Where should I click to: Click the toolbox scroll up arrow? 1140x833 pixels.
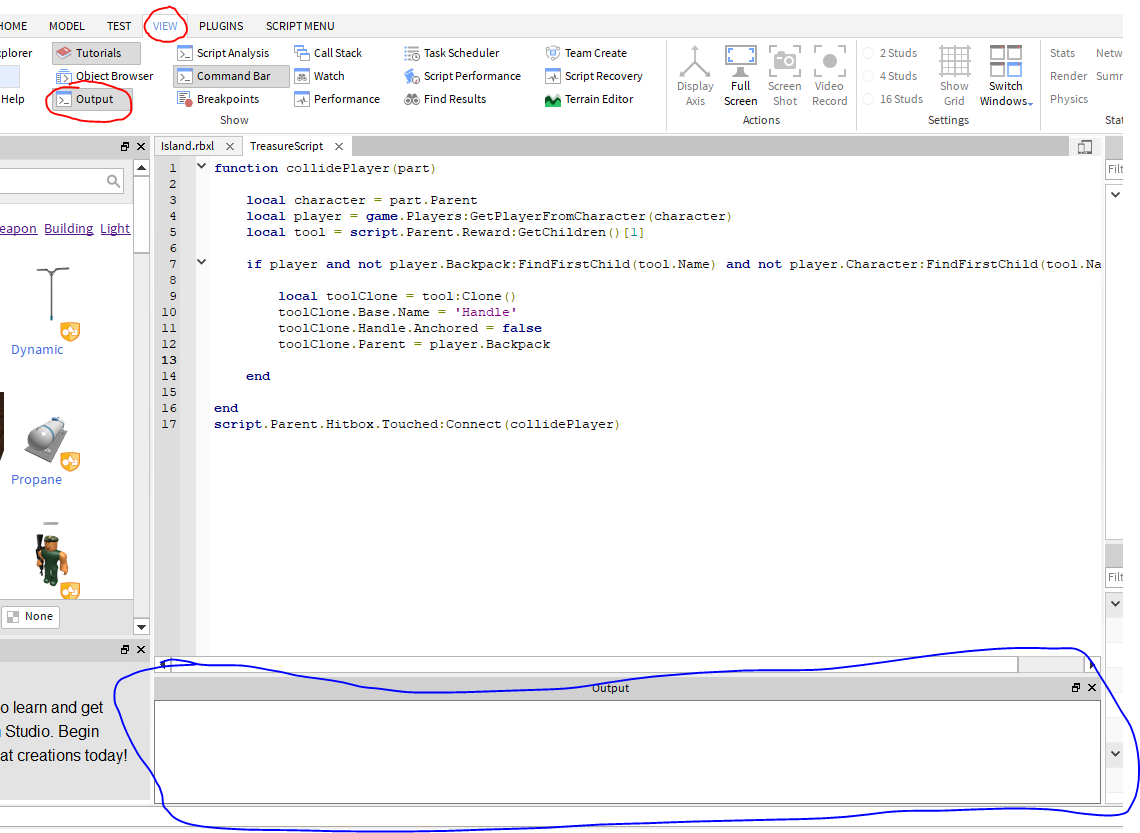pos(142,168)
